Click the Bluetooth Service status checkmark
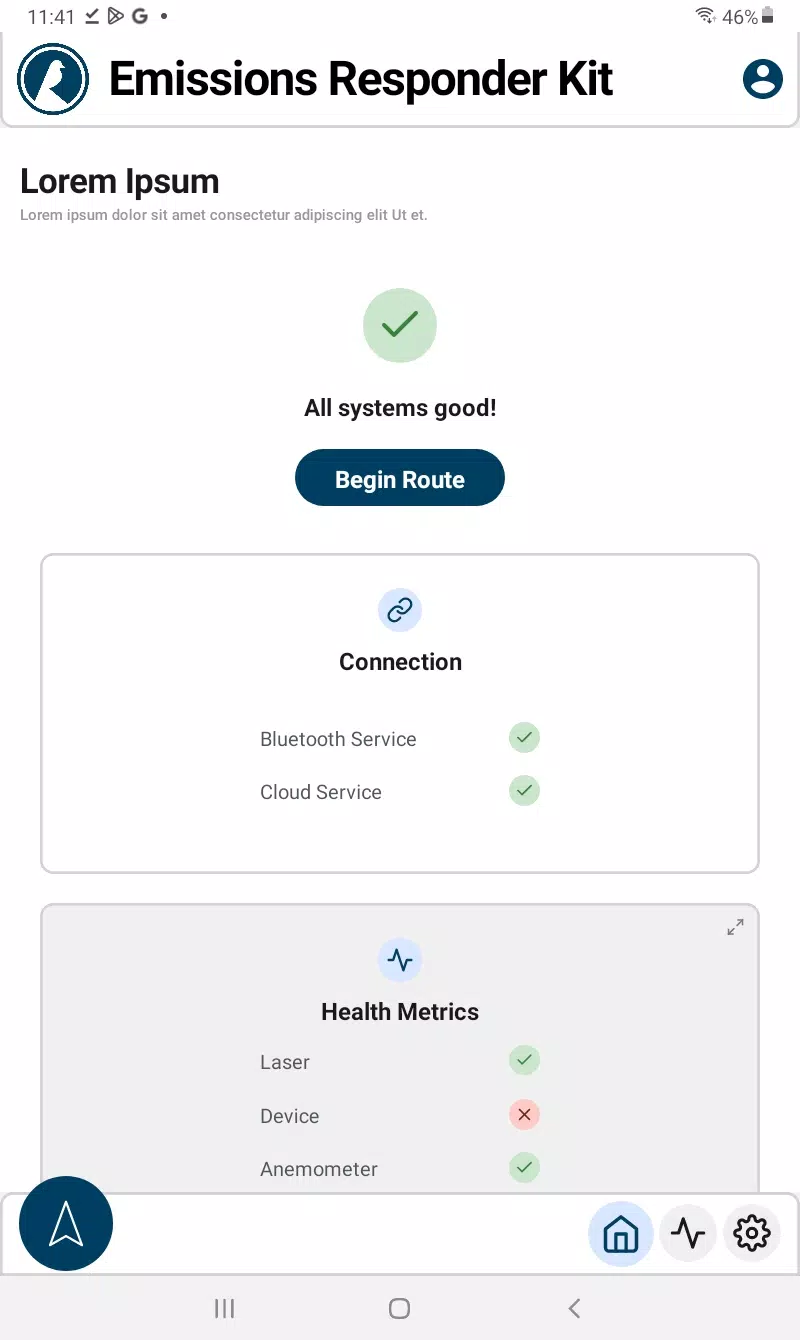Image resolution: width=800 pixels, height=1340 pixels. tap(524, 738)
